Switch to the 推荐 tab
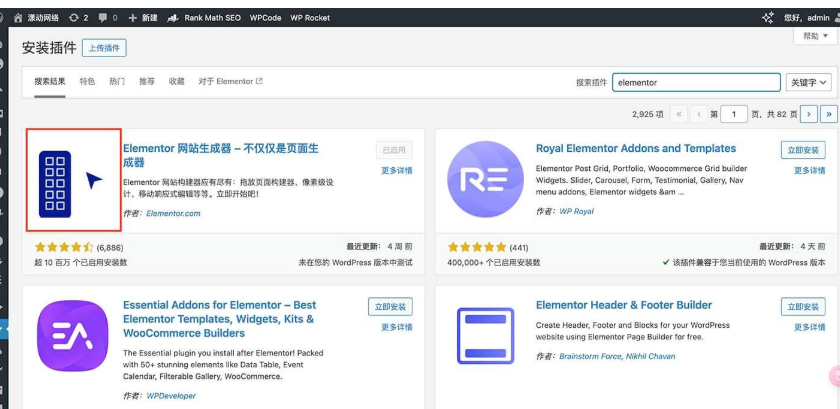This screenshot has height=409, width=840. tap(147, 81)
